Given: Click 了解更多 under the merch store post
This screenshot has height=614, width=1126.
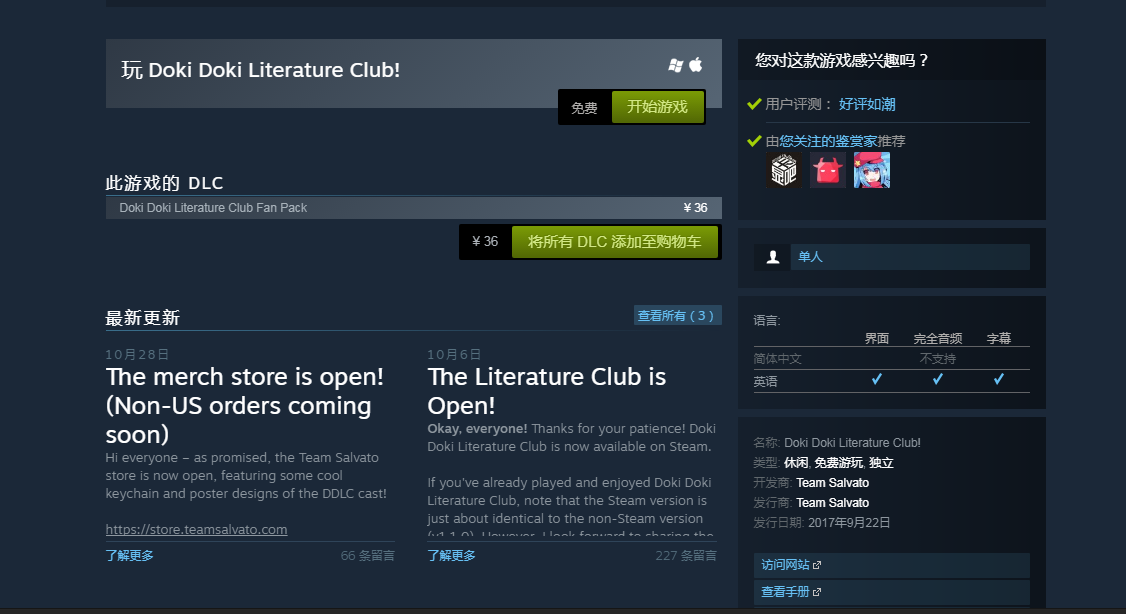Looking at the screenshot, I should click(x=129, y=555).
